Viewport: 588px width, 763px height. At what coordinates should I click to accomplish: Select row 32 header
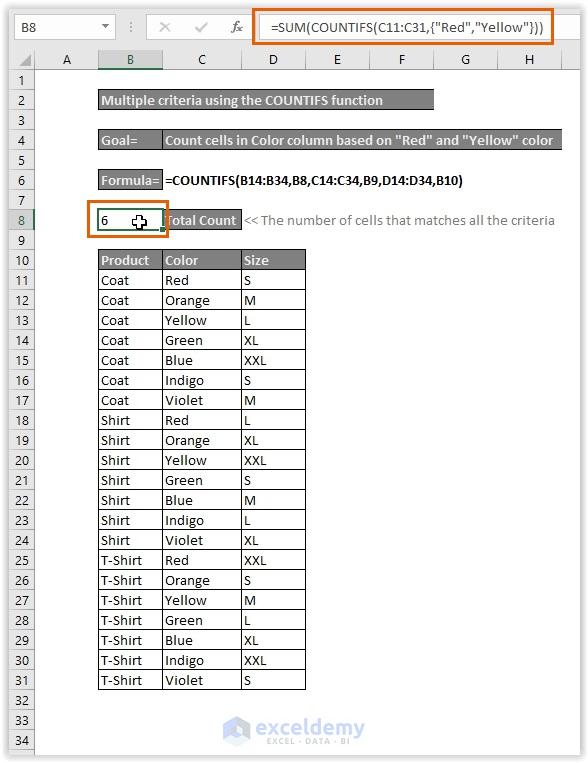(21, 700)
